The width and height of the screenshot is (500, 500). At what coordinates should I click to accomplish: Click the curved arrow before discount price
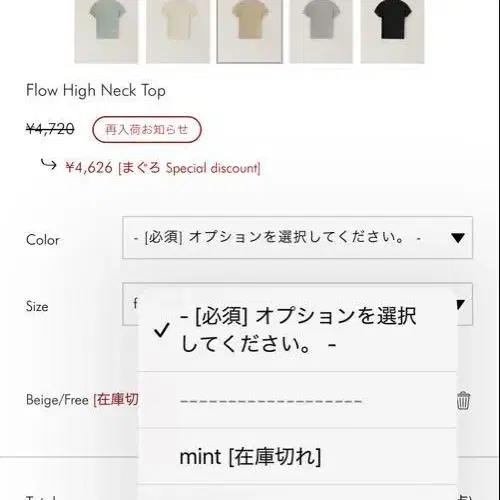coord(48,164)
